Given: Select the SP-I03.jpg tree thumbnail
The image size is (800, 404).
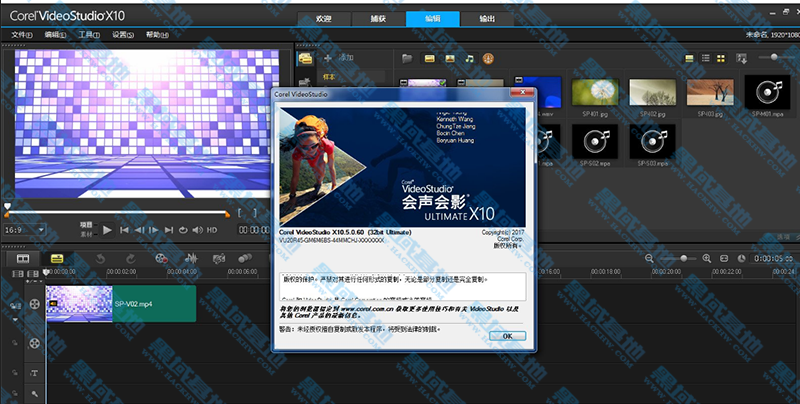Looking at the screenshot, I should click(710, 92).
